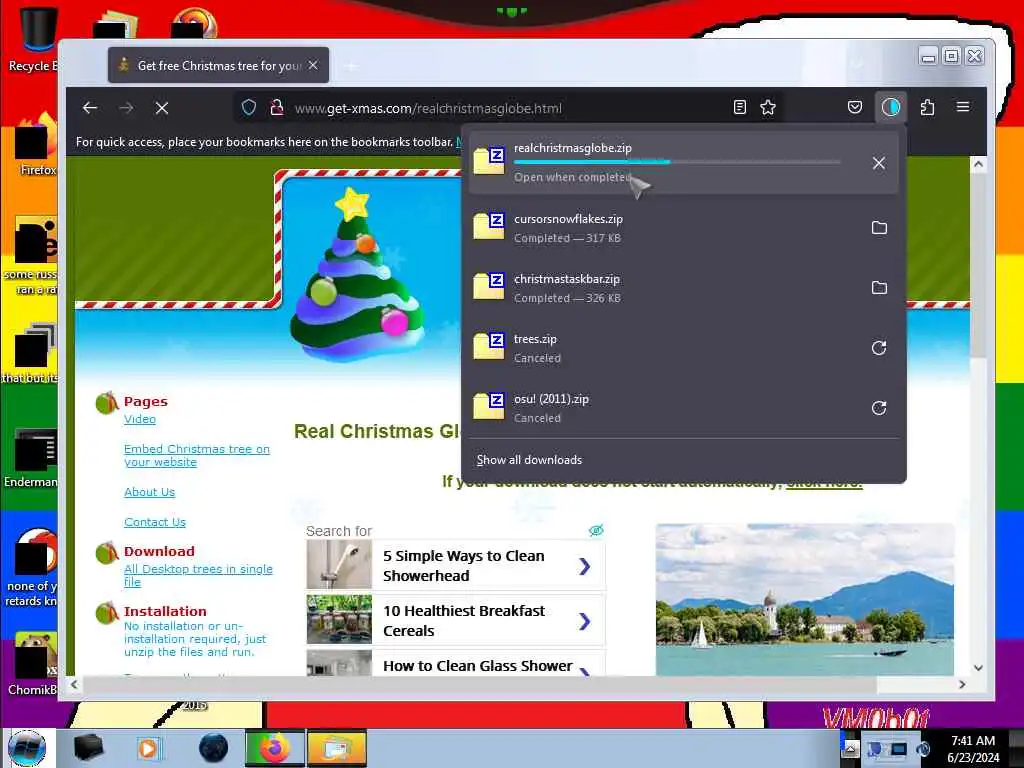The image size is (1024, 768).
Task: Click the lake landscape advertisement image
Action: coord(805,600)
